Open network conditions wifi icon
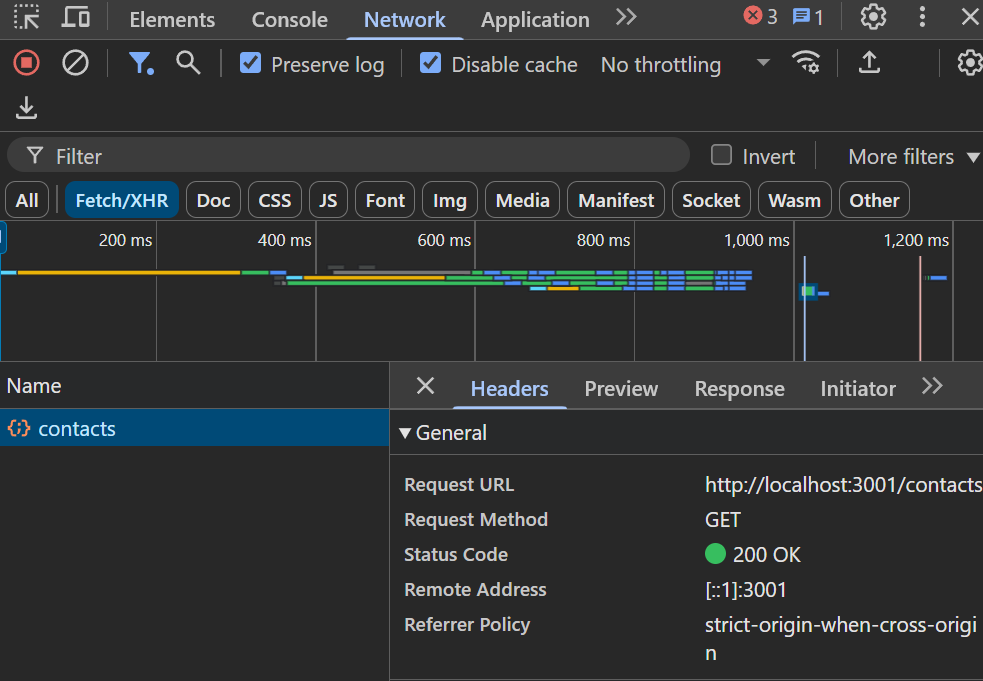The image size is (983, 681). click(x=806, y=63)
